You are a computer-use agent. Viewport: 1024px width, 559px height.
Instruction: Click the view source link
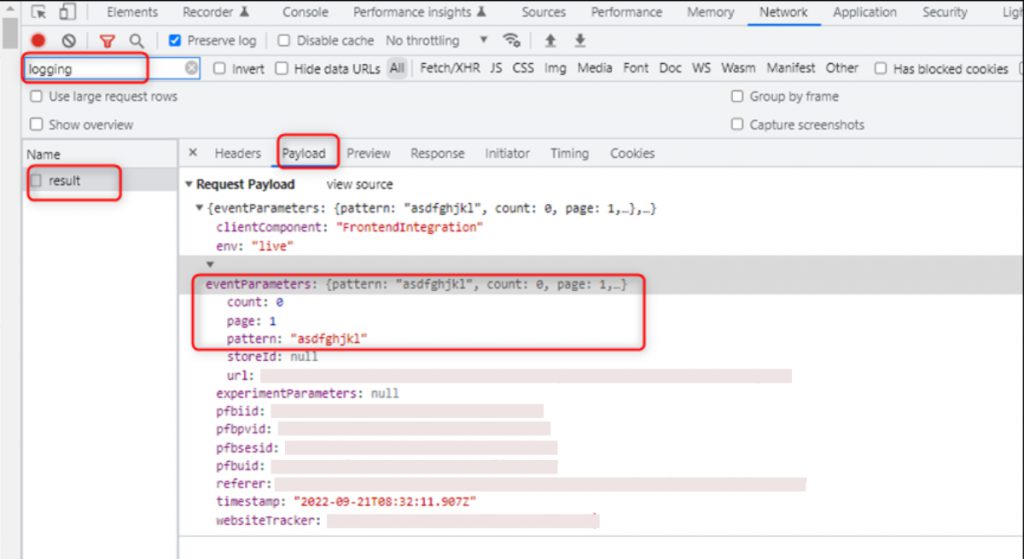360,184
